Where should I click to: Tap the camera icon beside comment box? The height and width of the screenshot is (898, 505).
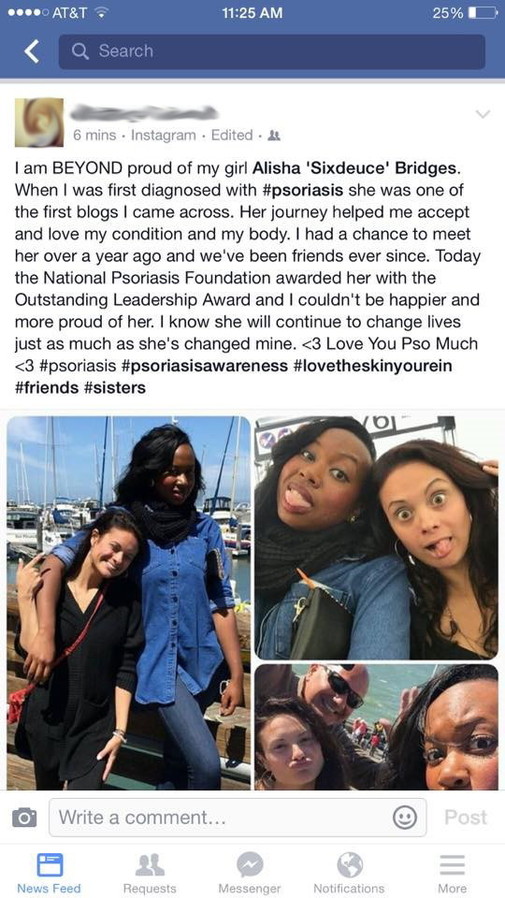25,817
